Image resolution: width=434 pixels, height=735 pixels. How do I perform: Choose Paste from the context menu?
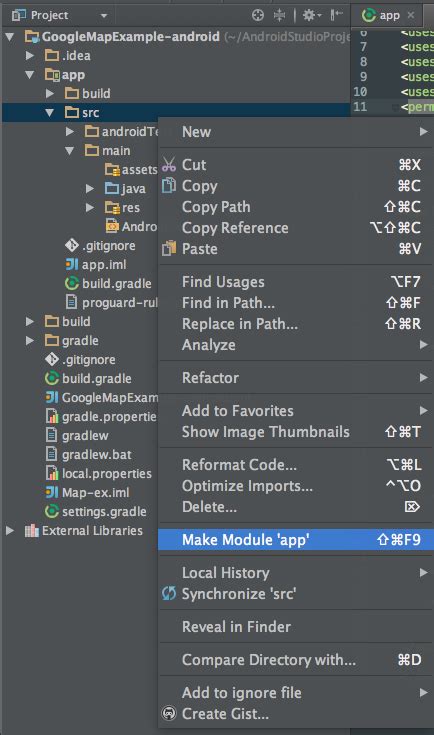point(294,249)
